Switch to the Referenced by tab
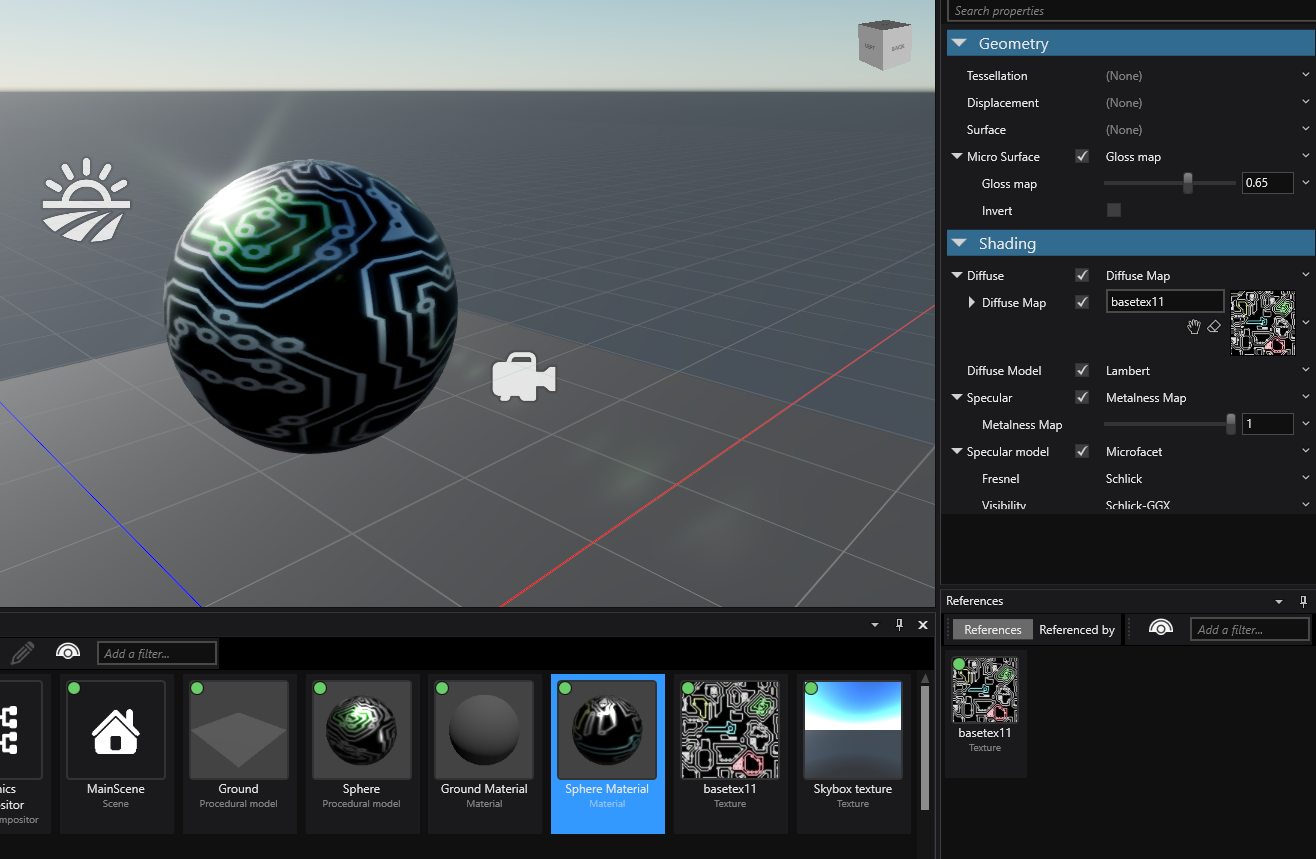This screenshot has width=1316, height=859. pyautogui.click(x=1076, y=629)
